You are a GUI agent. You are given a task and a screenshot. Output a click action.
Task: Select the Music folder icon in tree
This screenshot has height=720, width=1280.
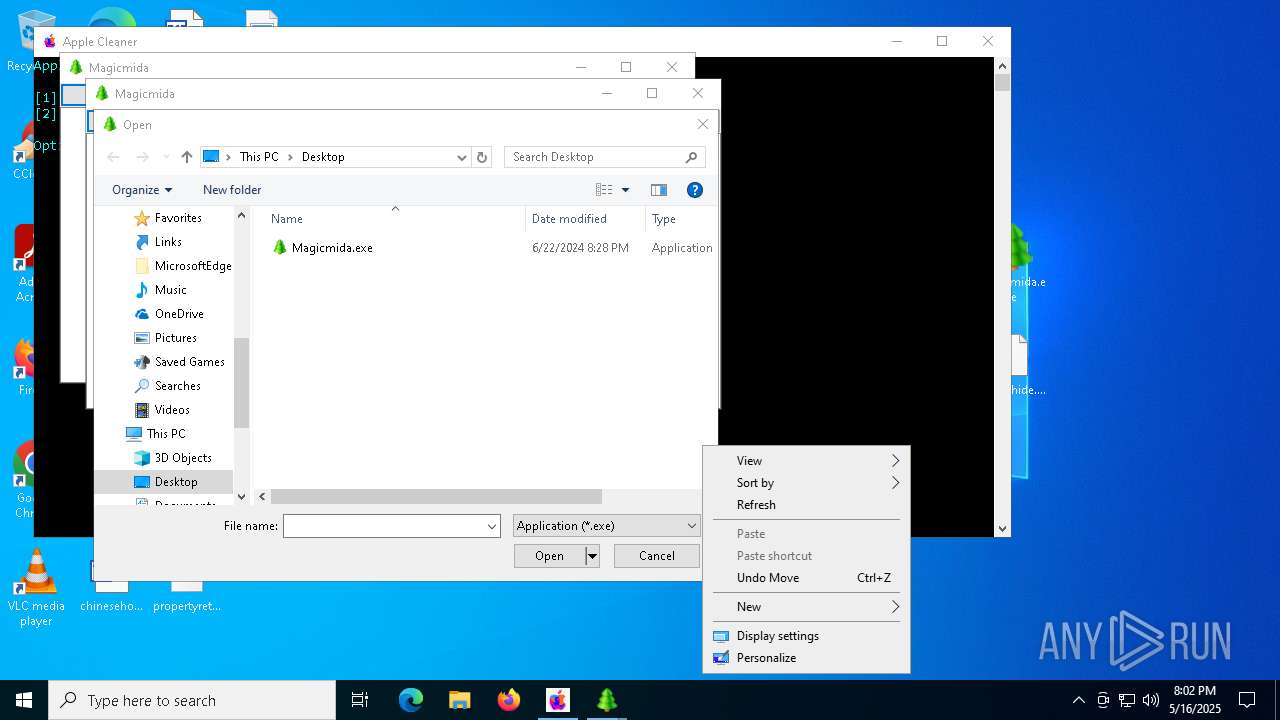142,290
